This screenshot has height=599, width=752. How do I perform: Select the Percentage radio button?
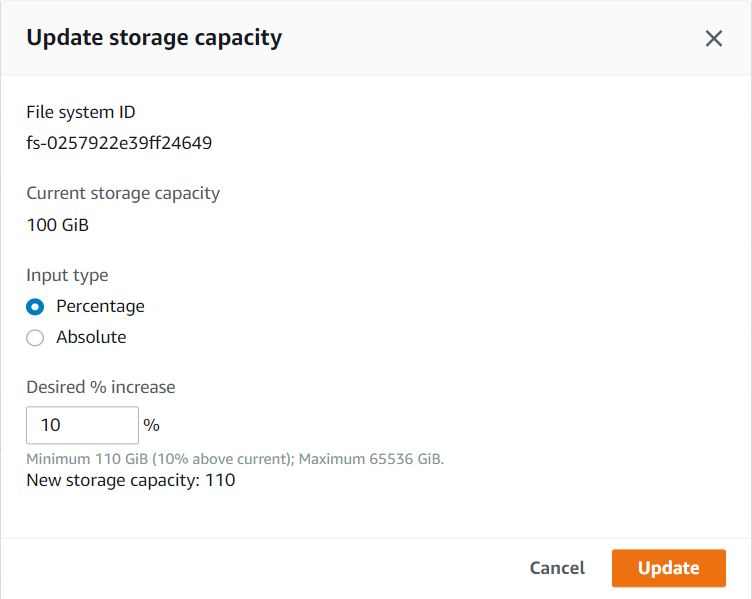[35, 307]
